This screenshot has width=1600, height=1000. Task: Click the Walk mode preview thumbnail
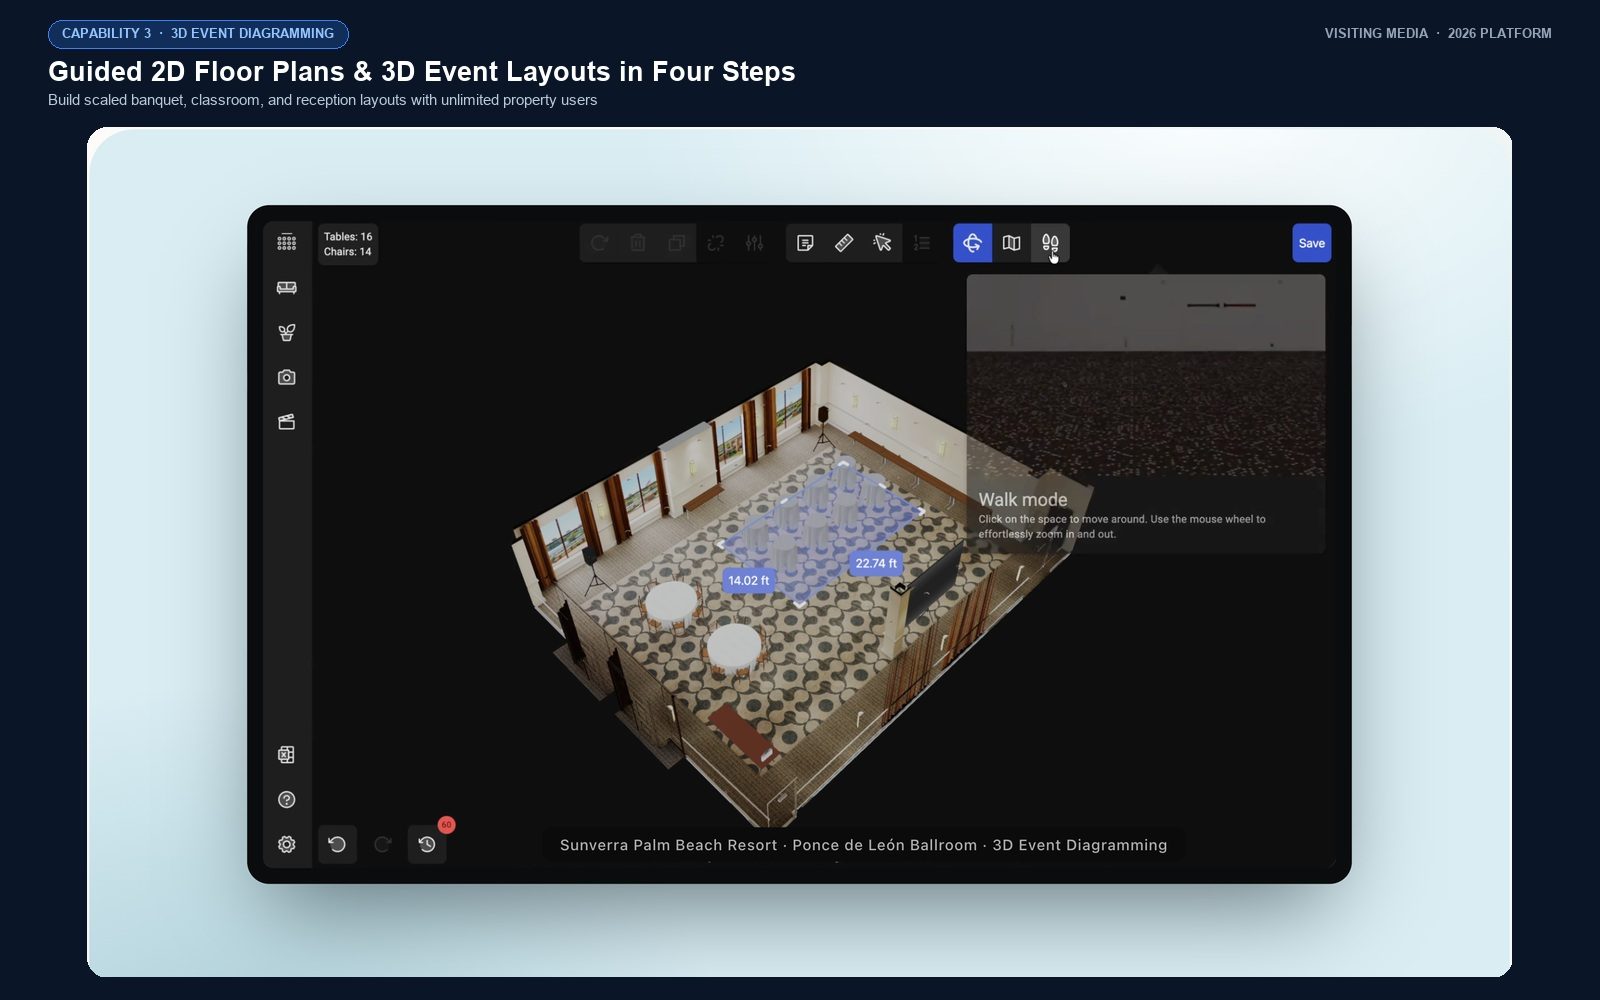coord(1146,375)
